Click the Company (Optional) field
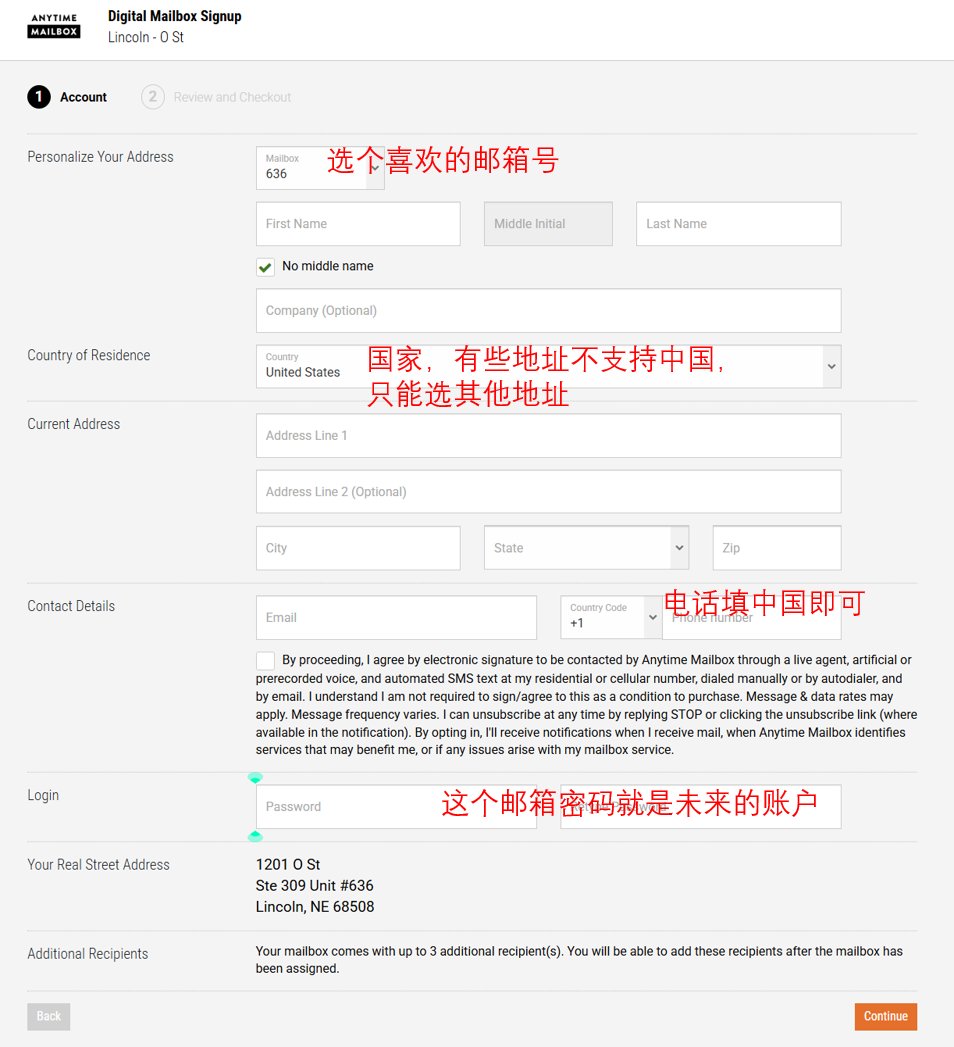The width and height of the screenshot is (954, 1047). tap(548, 310)
